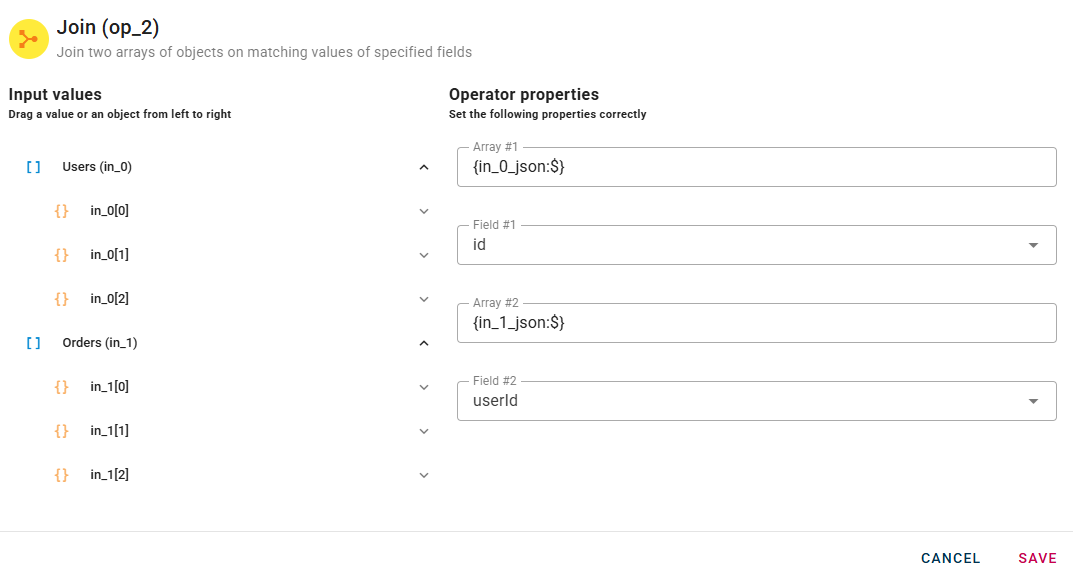This screenshot has width=1073, height=582.
Task: Expand the in_0[0] object chevron
Action: point(424,211)
